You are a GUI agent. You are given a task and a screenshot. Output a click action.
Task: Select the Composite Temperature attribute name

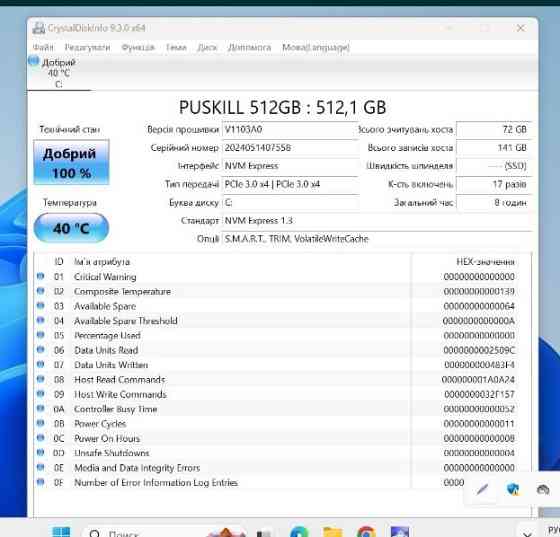coord(122,292)
